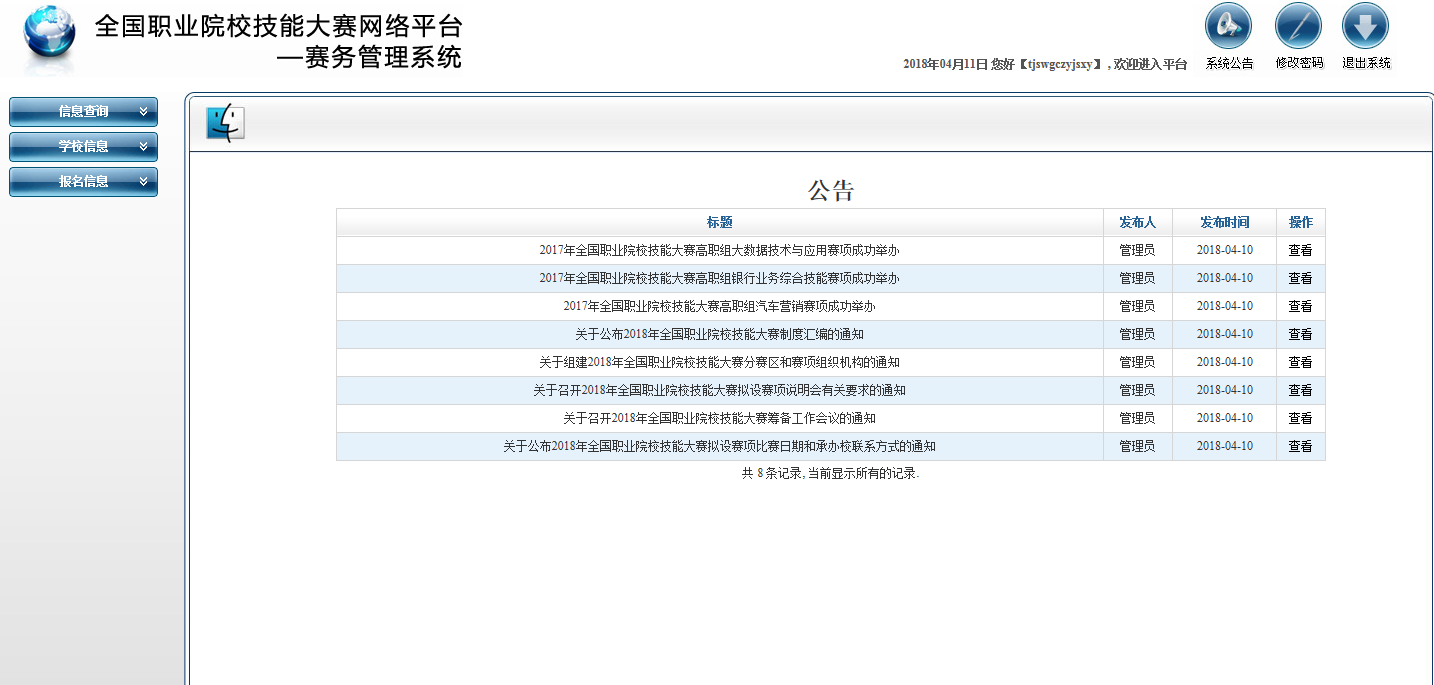
Task: Click the Finder face icon in panel header
Action: [225, 122]
